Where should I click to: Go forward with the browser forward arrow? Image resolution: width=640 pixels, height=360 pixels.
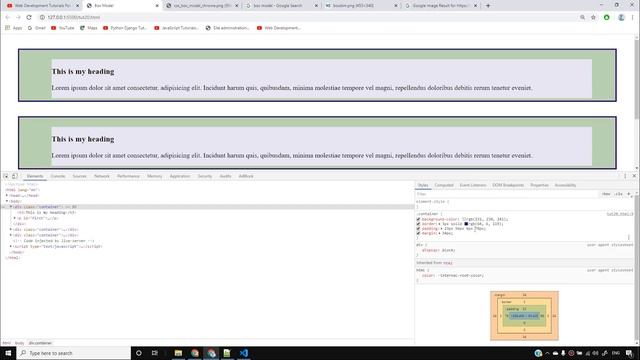click(18, 17)
